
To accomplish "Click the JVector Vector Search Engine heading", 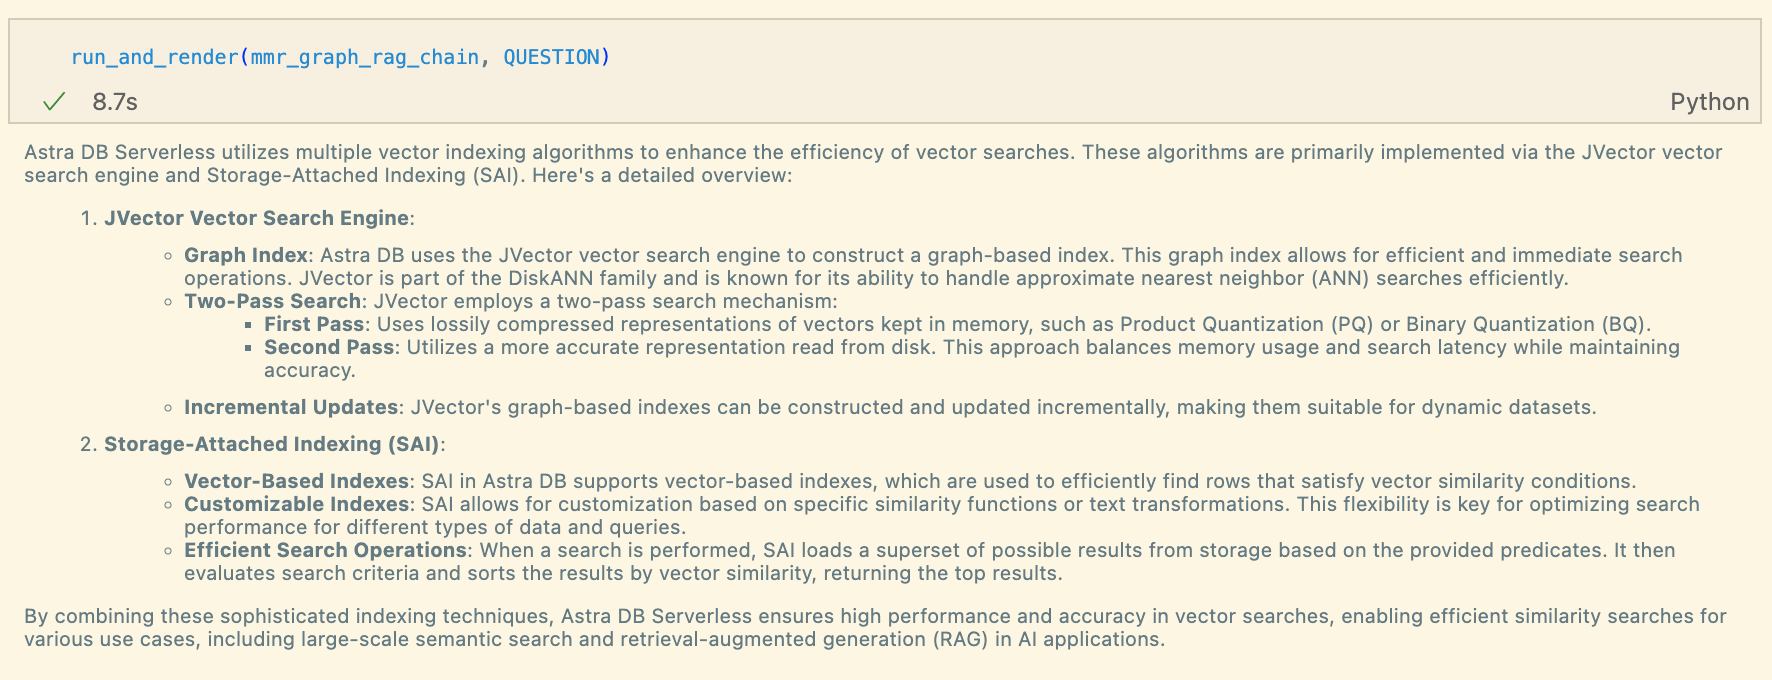I will point(256,218).
